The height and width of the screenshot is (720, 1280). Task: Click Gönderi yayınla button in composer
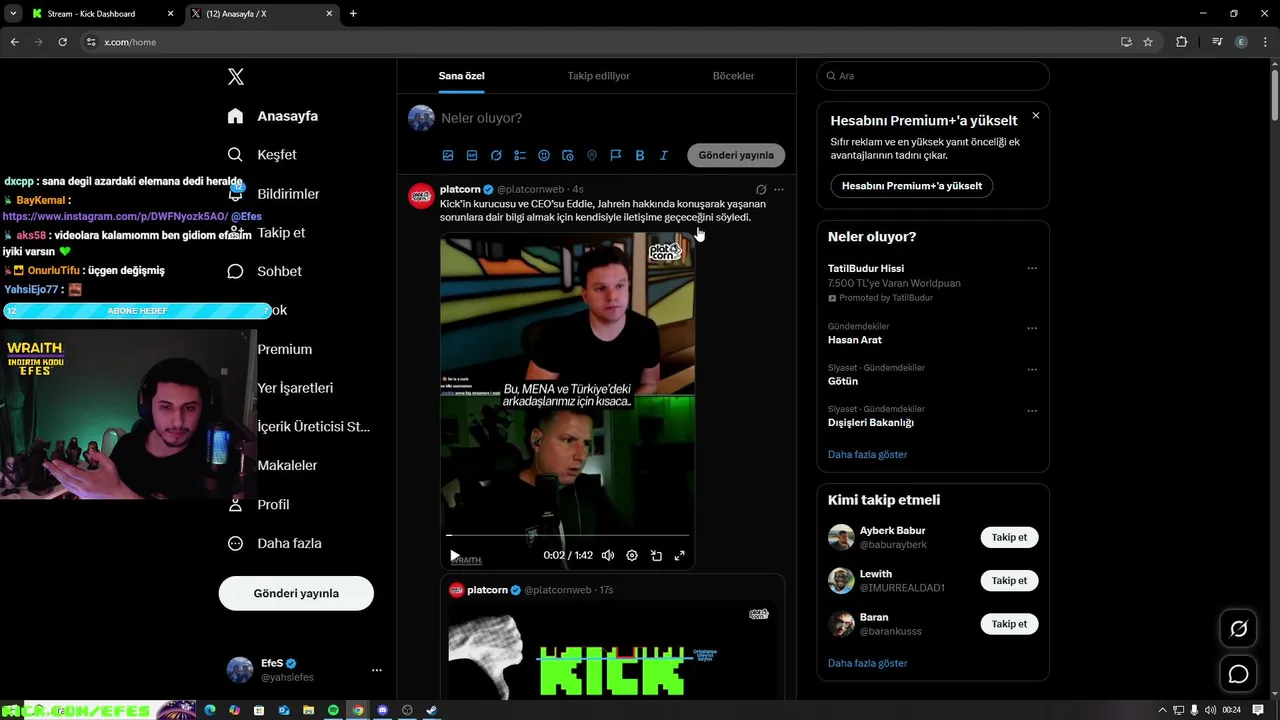[736, 155]
